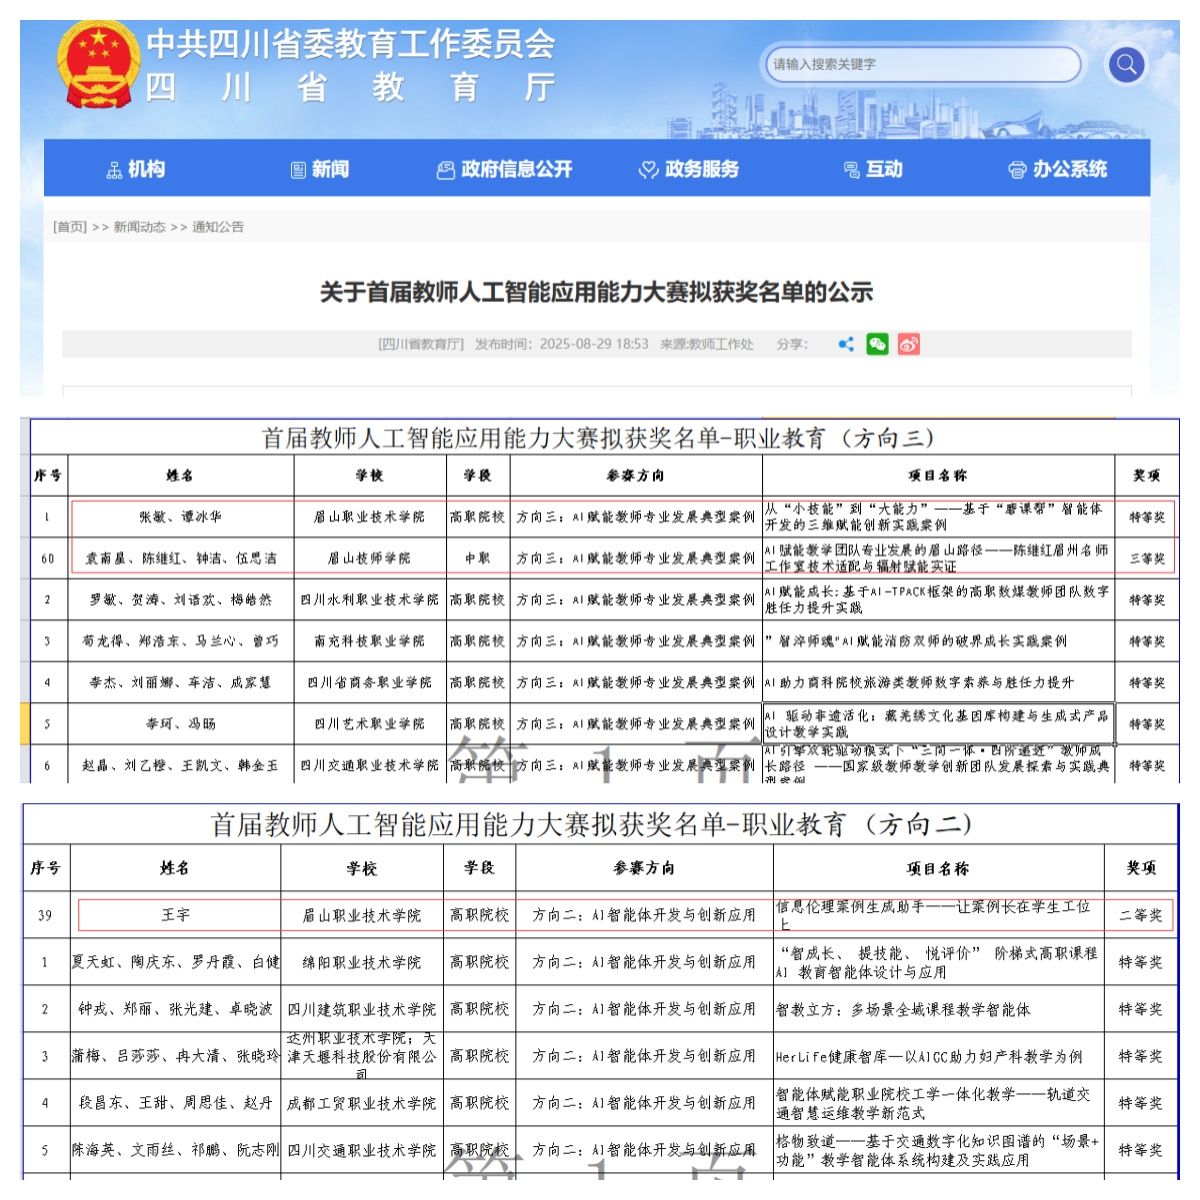Screen dimensions: 1200x1200
Task: Click the 张敏、谭冰华 name cell
Action: point(181,517)
